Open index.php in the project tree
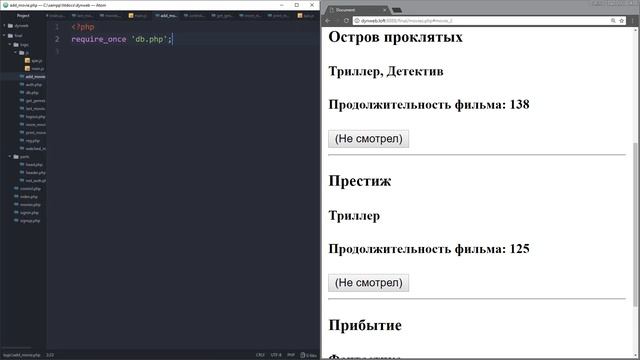The image size is (640, 360). click(26, 197)
